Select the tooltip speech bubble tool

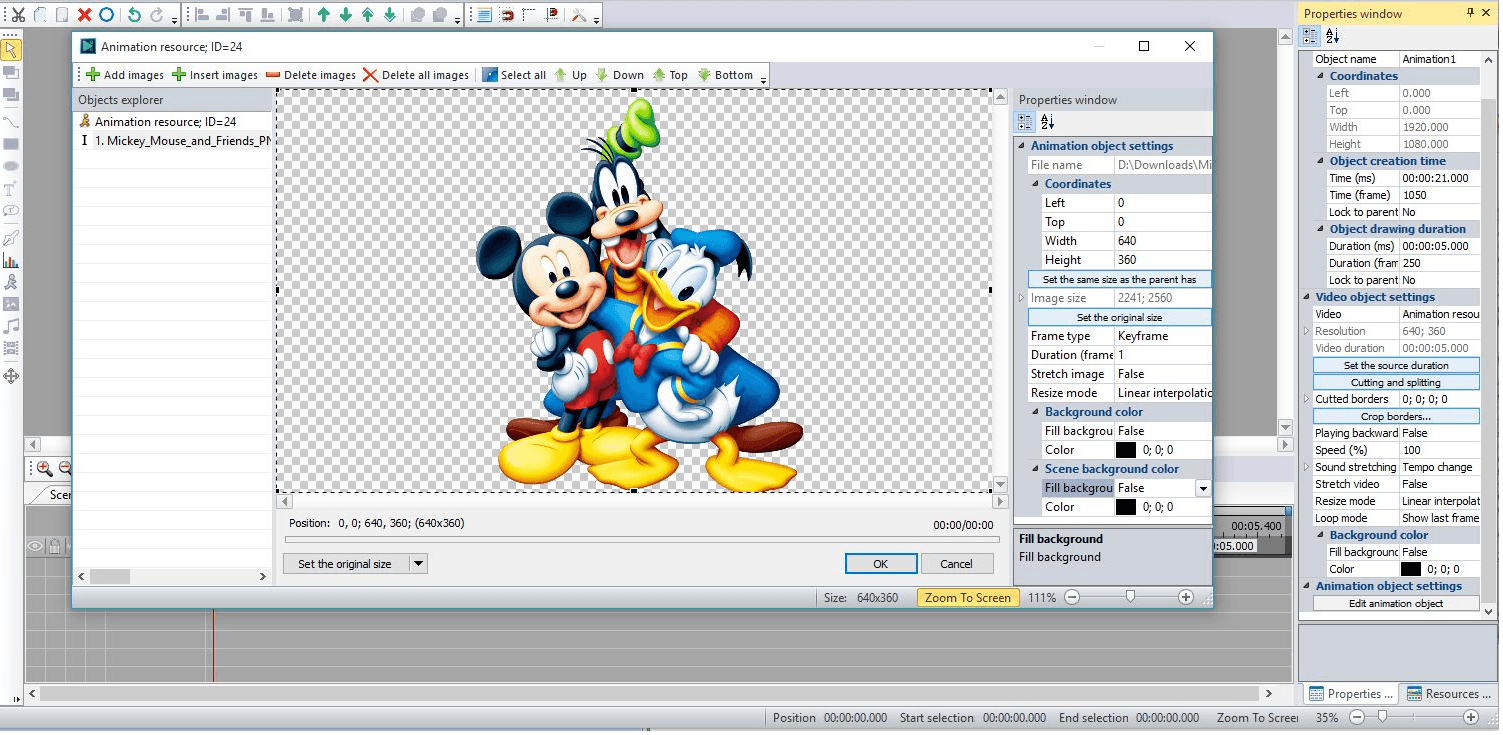[11, 211]
